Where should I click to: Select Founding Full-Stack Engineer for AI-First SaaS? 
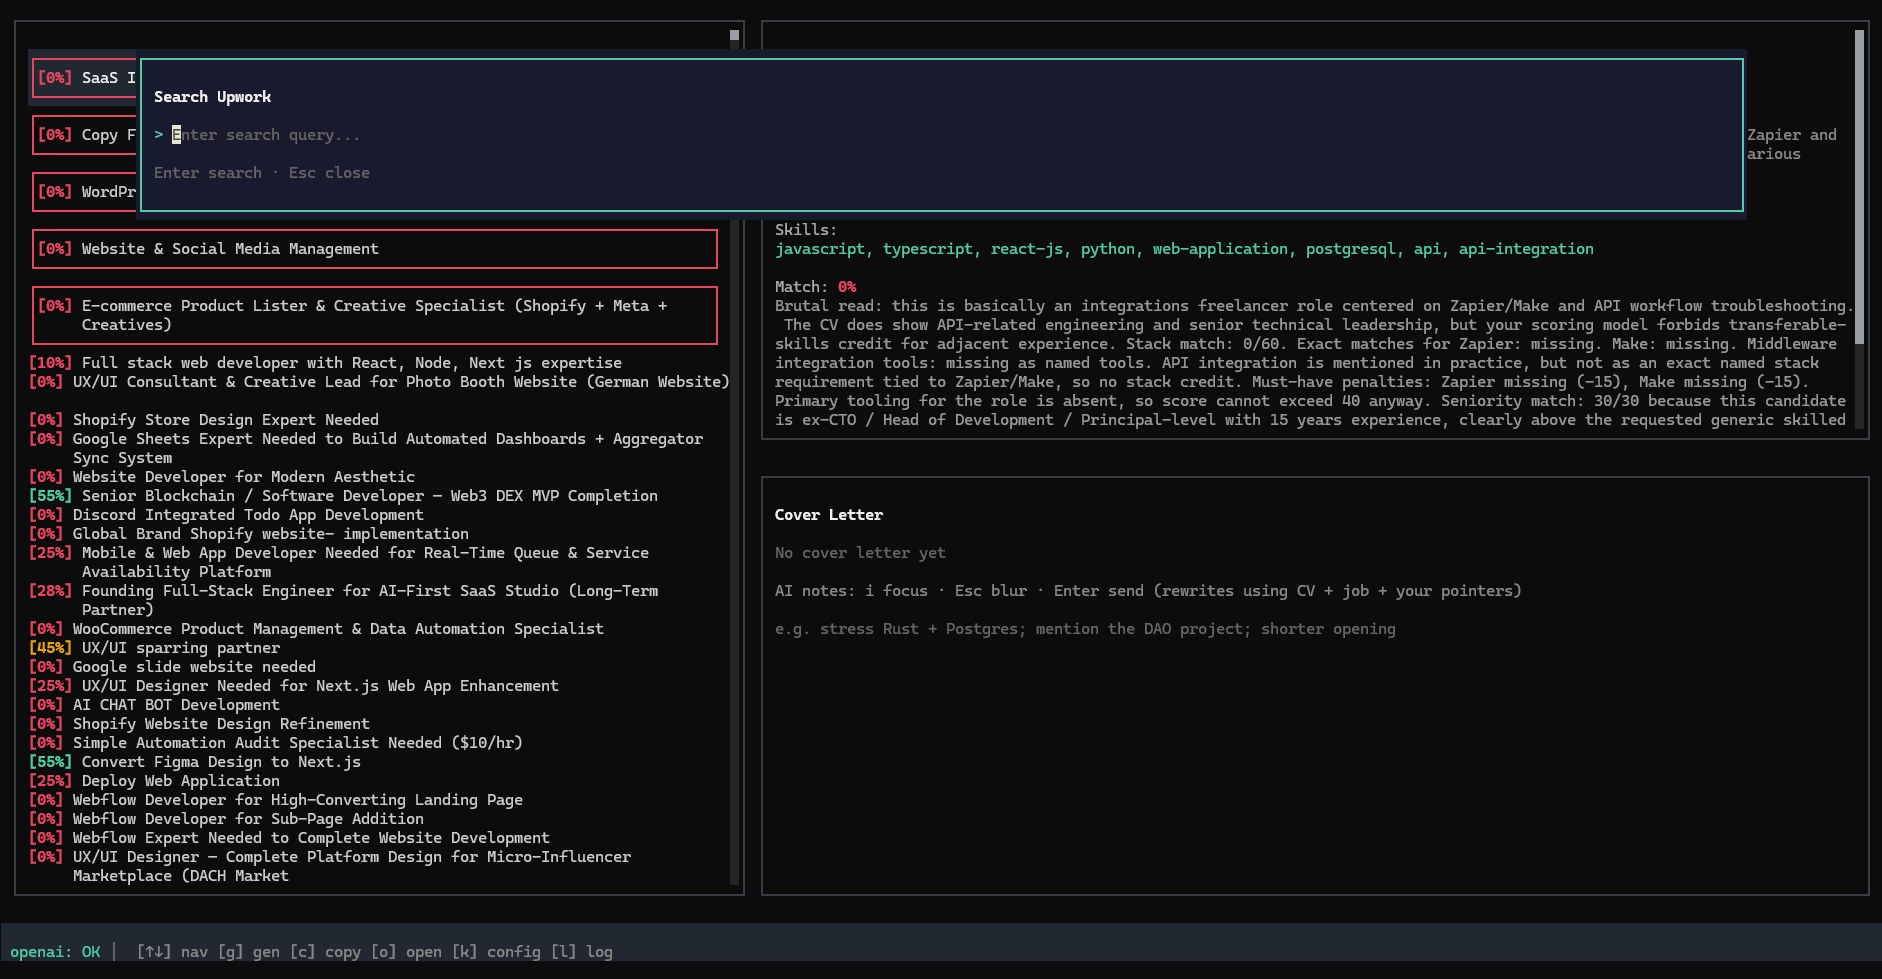pyautogui.click(x=368, y=591)
